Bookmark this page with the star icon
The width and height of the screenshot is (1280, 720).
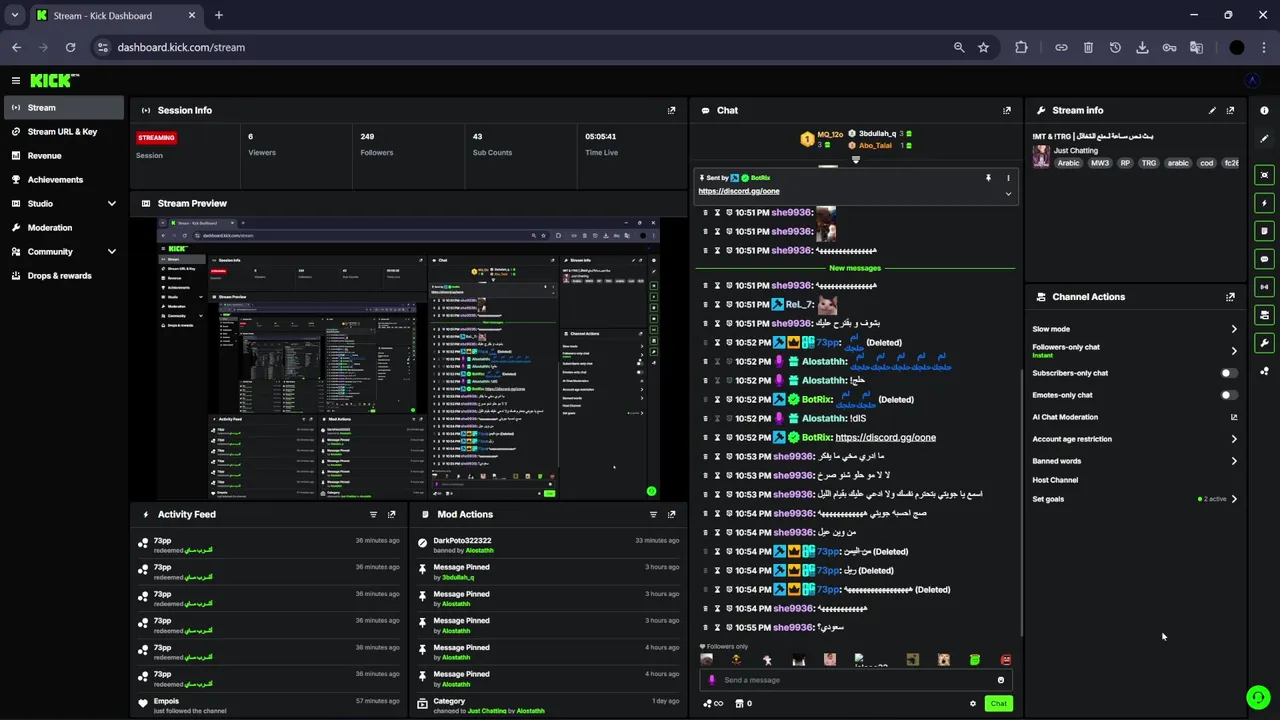[983, 47]
